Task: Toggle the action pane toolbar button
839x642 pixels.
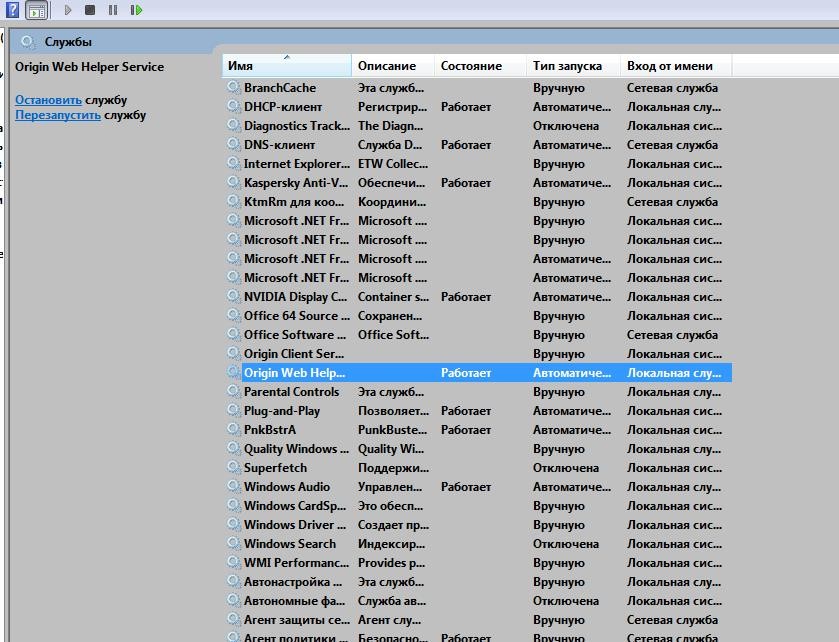Action: click(x=36, y=11)
